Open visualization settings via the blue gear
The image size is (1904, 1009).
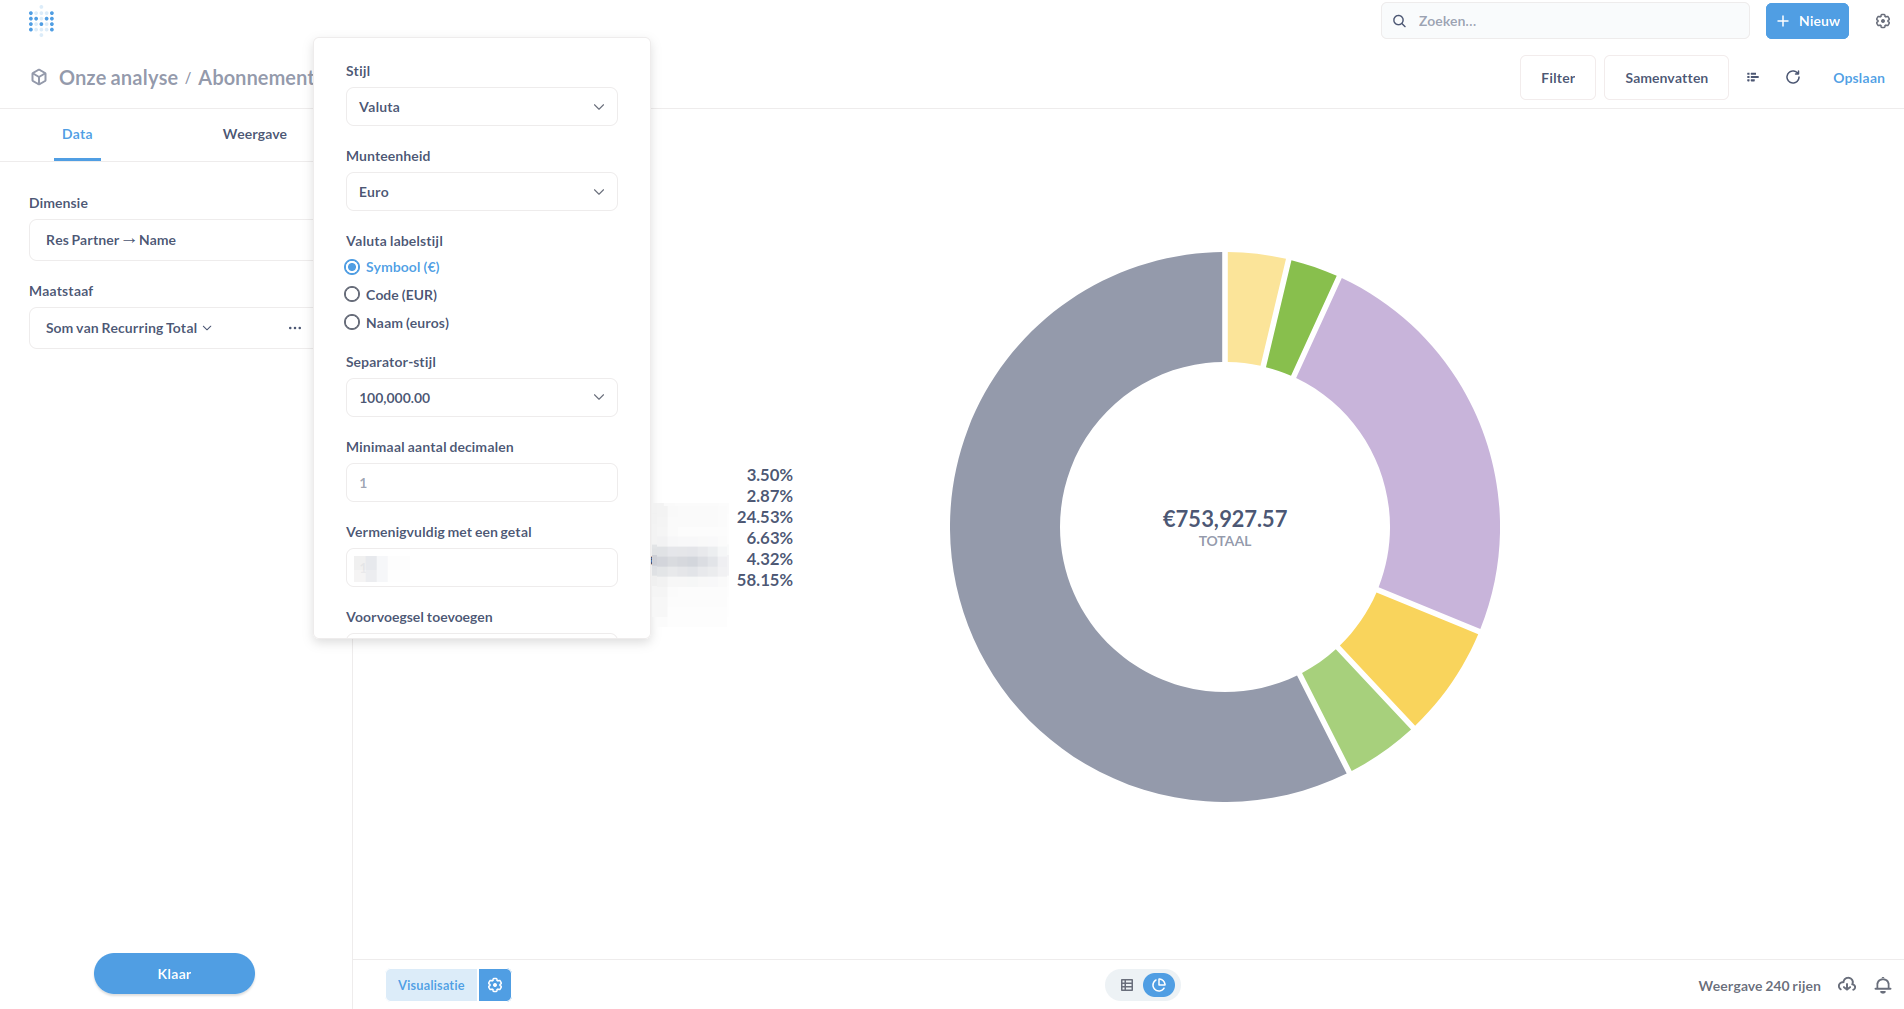495,985
